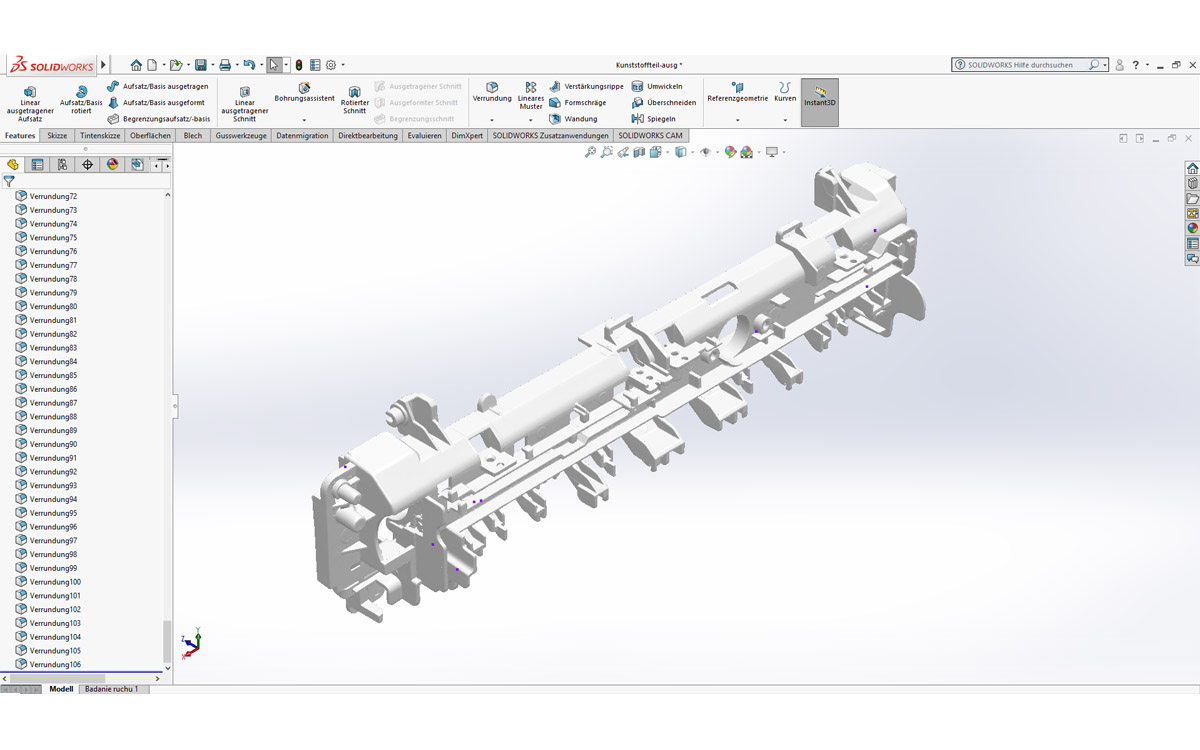Image resolution: width=1200 pixels, height=750 pixels.
Task: Toggle section view in the heads-up toolbar
Action: point(639,152)
